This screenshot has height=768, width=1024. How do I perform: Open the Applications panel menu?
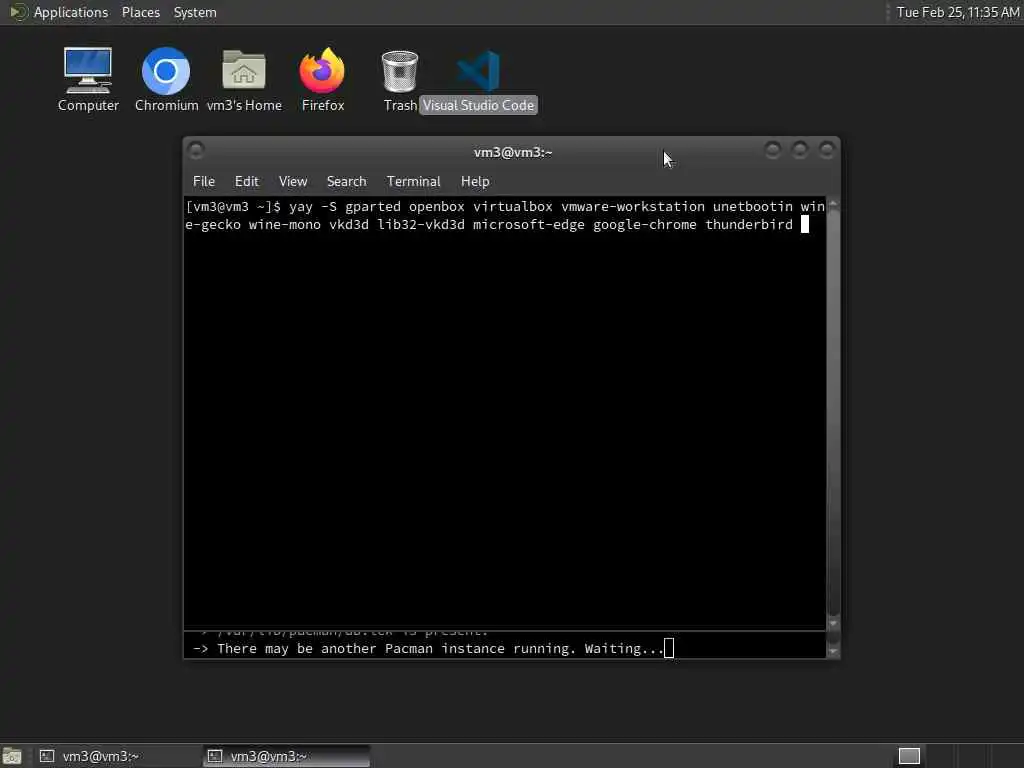click(71, 12)
